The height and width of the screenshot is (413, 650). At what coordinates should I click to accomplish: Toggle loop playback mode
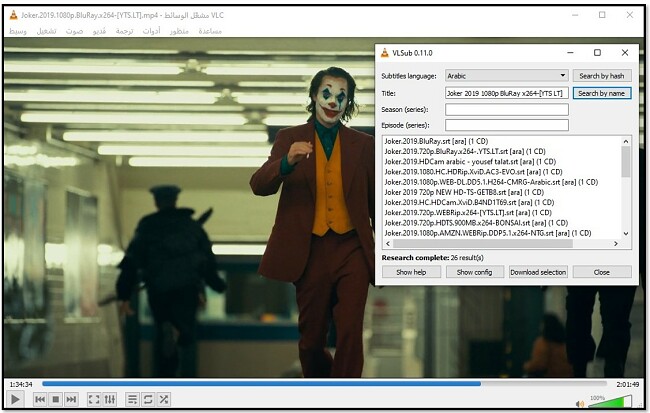[x=148, y=399]
